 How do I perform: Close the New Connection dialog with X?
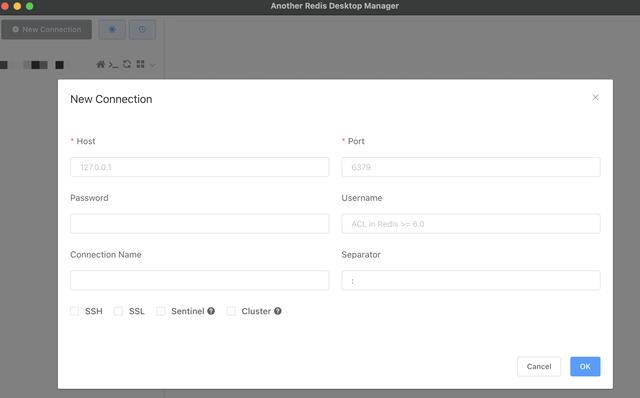point(596,98)
